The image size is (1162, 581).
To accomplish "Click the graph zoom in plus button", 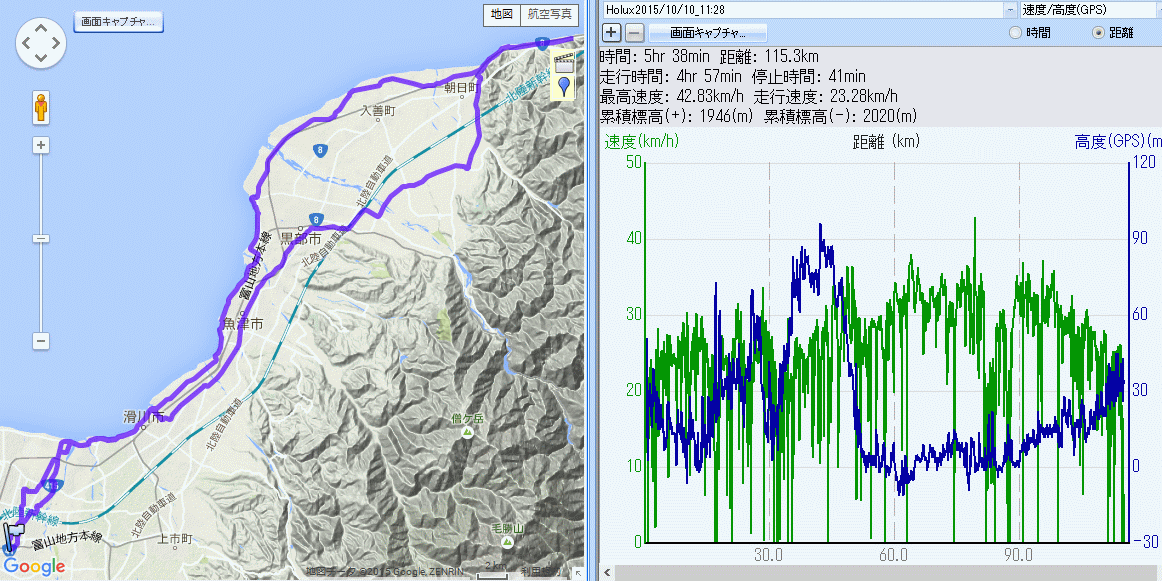I will [x=612, y=32].
